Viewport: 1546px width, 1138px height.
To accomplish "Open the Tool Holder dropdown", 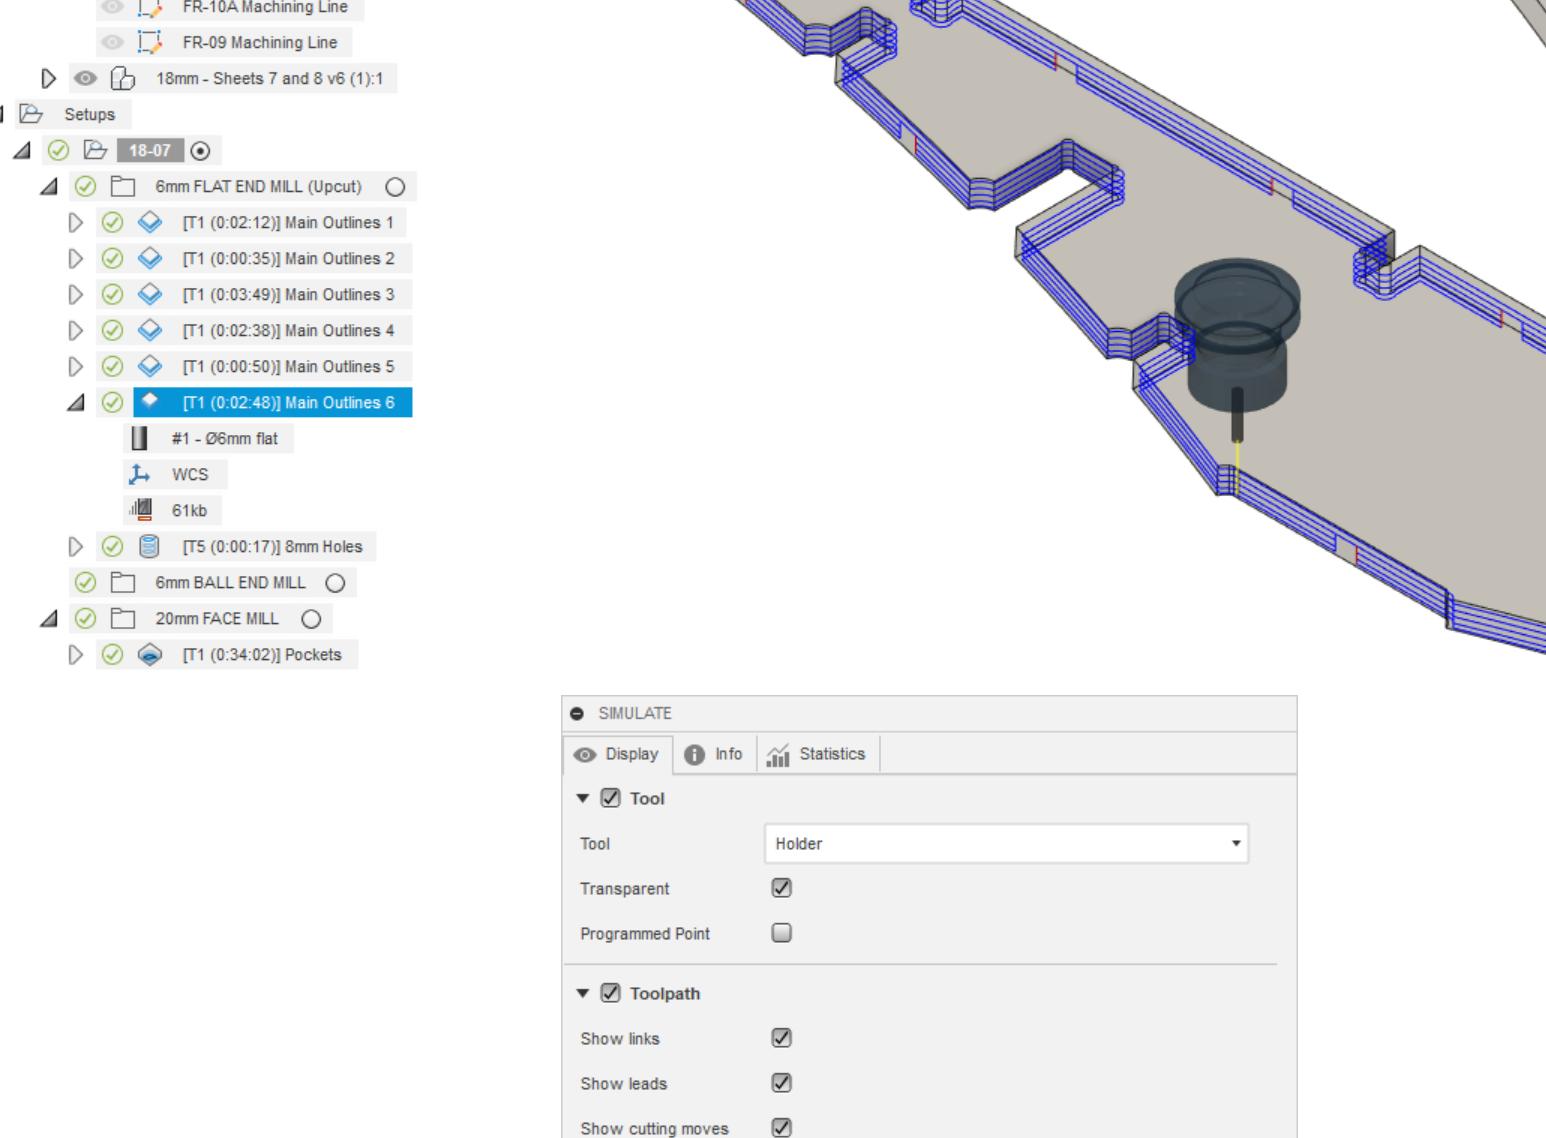I will tap(1236, 844).
